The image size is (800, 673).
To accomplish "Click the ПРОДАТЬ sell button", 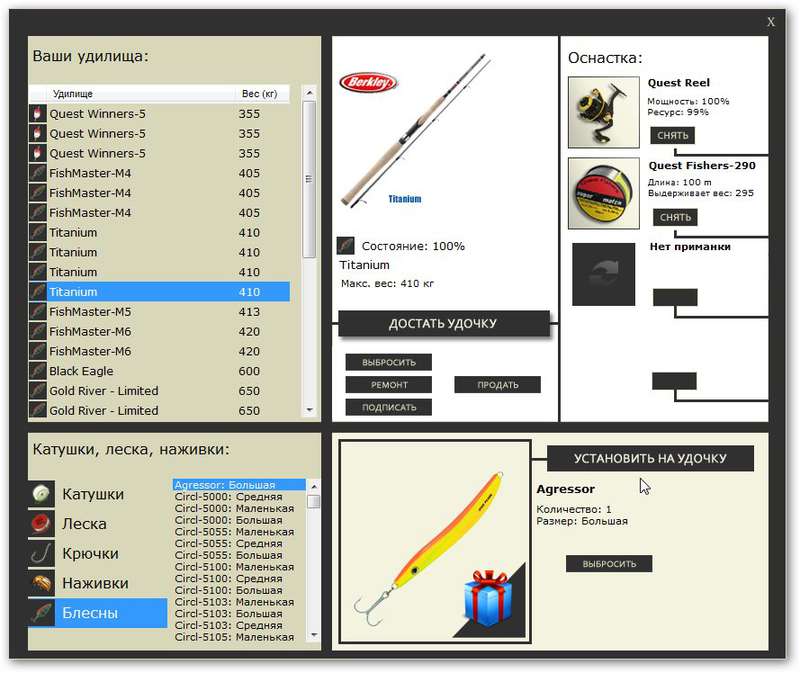I will 497,385.
